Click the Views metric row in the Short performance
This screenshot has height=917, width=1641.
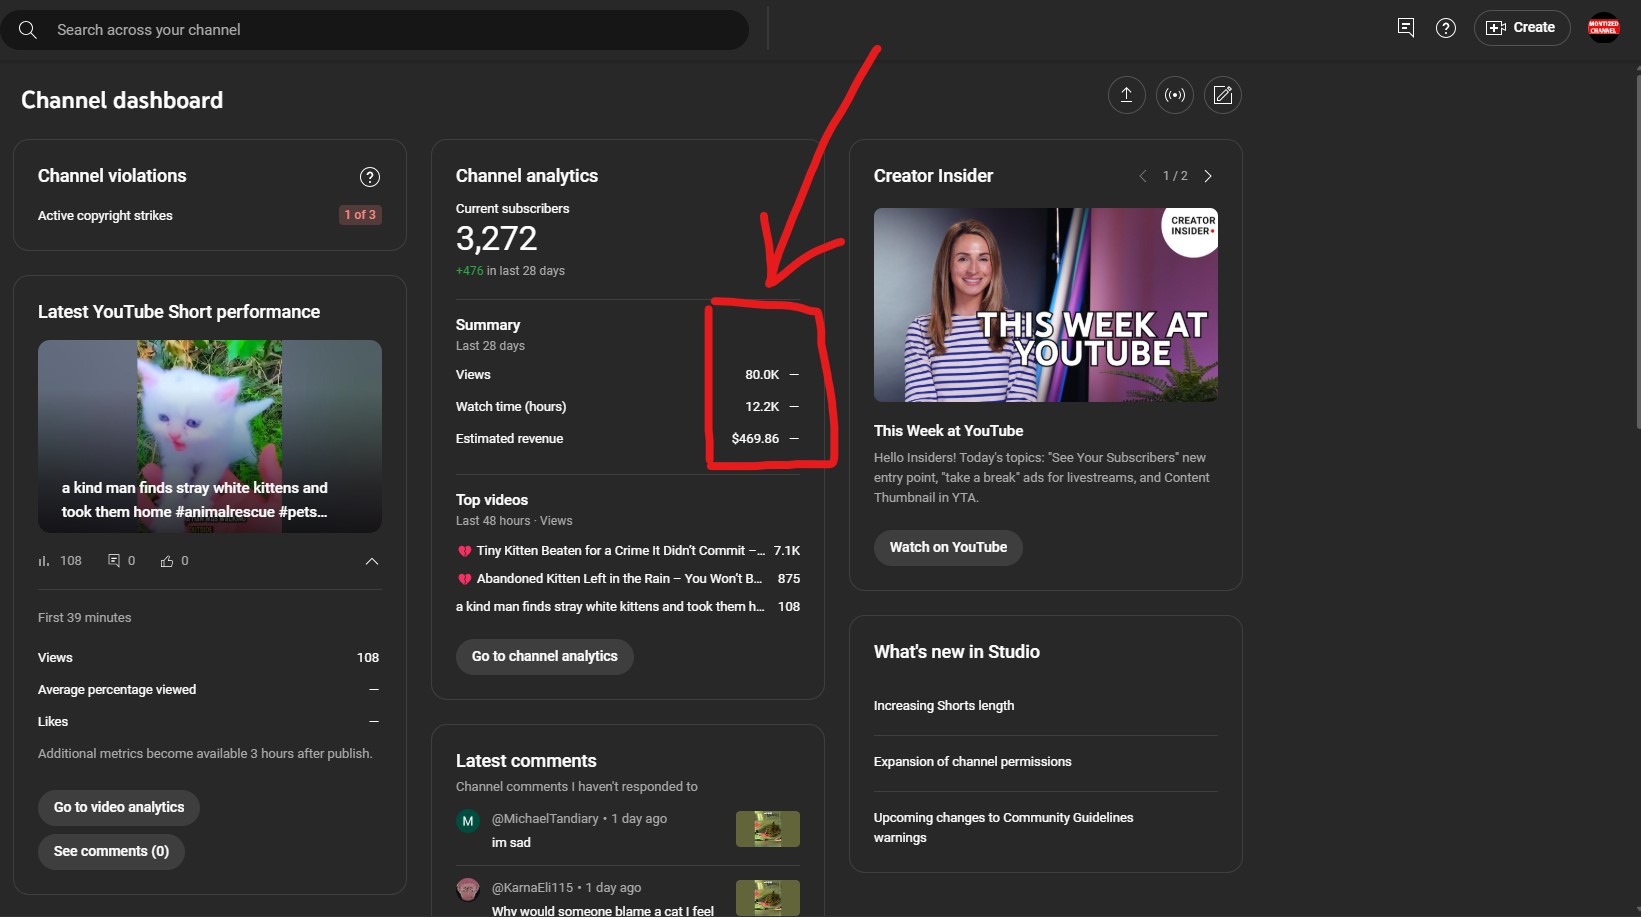pyautogui.click(x=210, y=657)
